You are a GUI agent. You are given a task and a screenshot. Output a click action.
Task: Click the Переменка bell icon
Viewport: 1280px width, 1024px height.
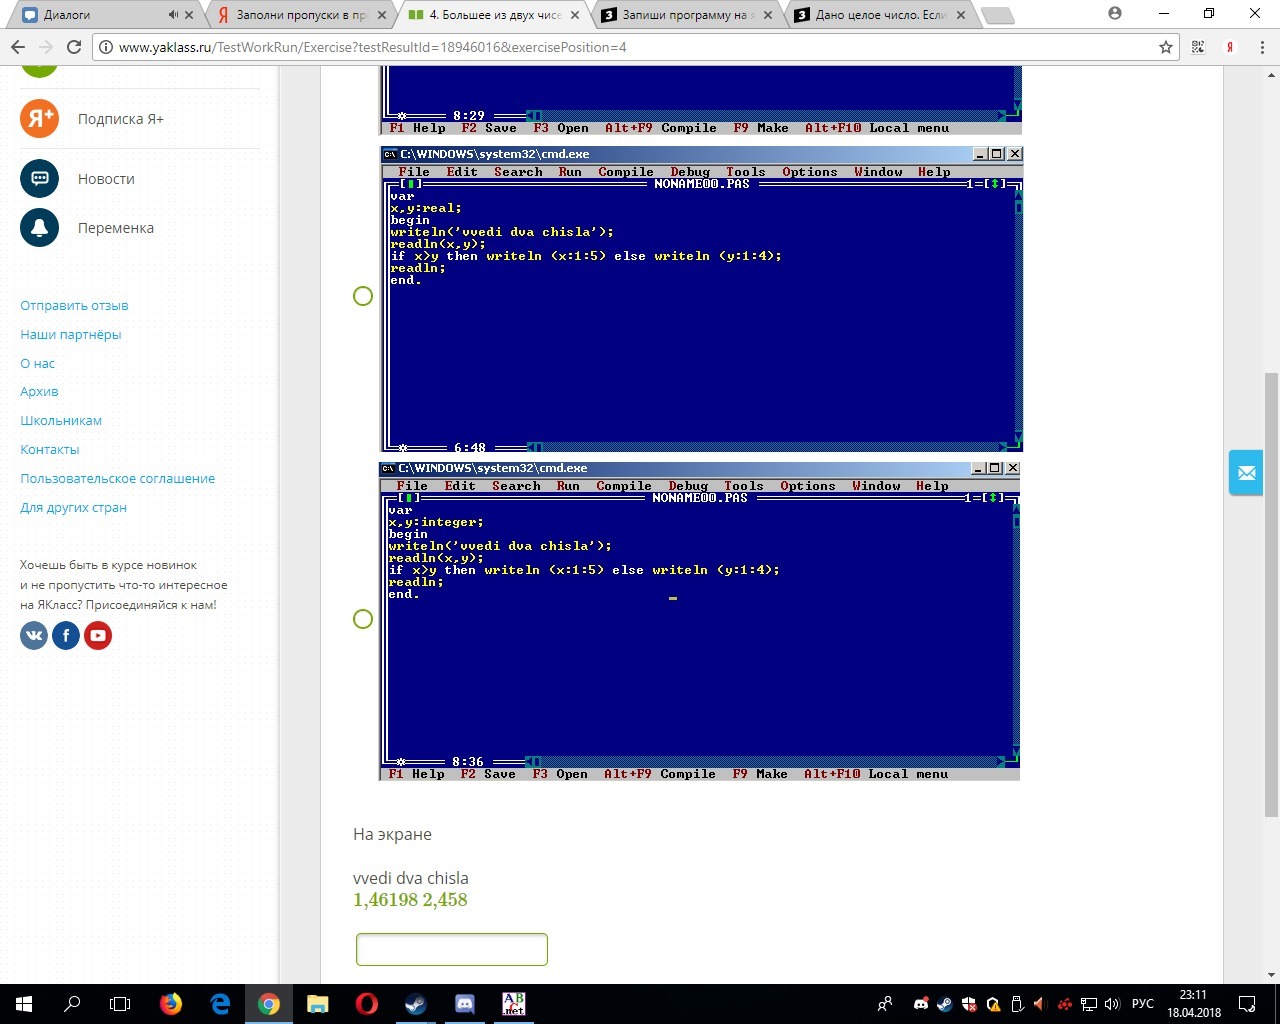(40, 228)
